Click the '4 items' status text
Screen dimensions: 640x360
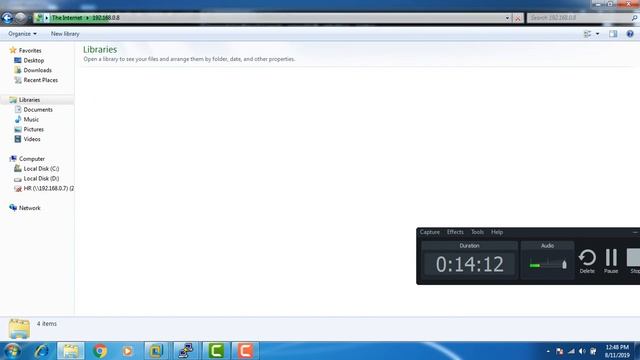(x=47, y=324)
